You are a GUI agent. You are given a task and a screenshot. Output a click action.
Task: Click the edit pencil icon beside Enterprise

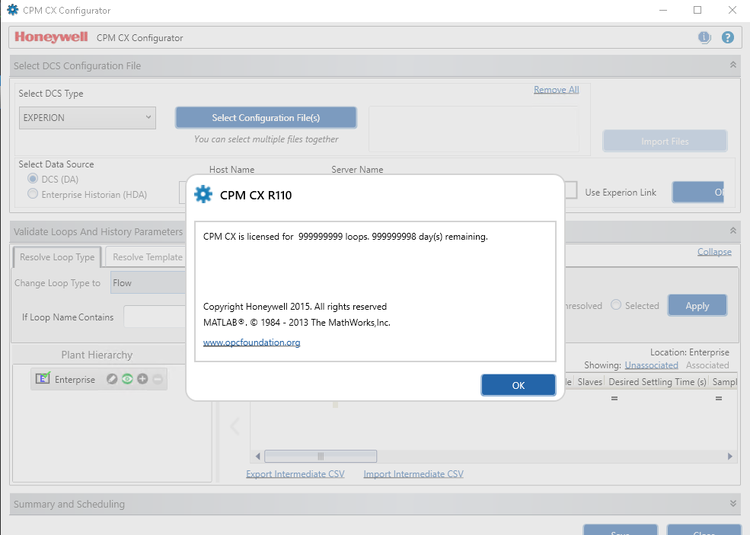pyautogui.click(x=112, y=379)
